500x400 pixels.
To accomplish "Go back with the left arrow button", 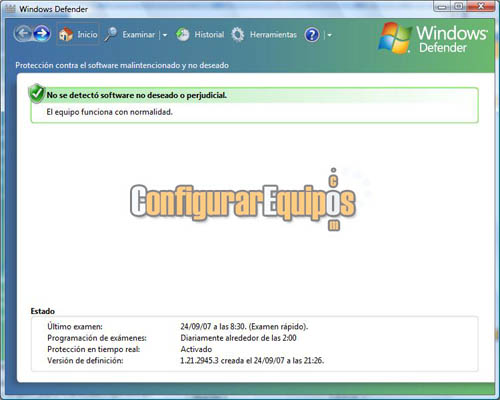I will pyautogui.click(x=23, y=33).
